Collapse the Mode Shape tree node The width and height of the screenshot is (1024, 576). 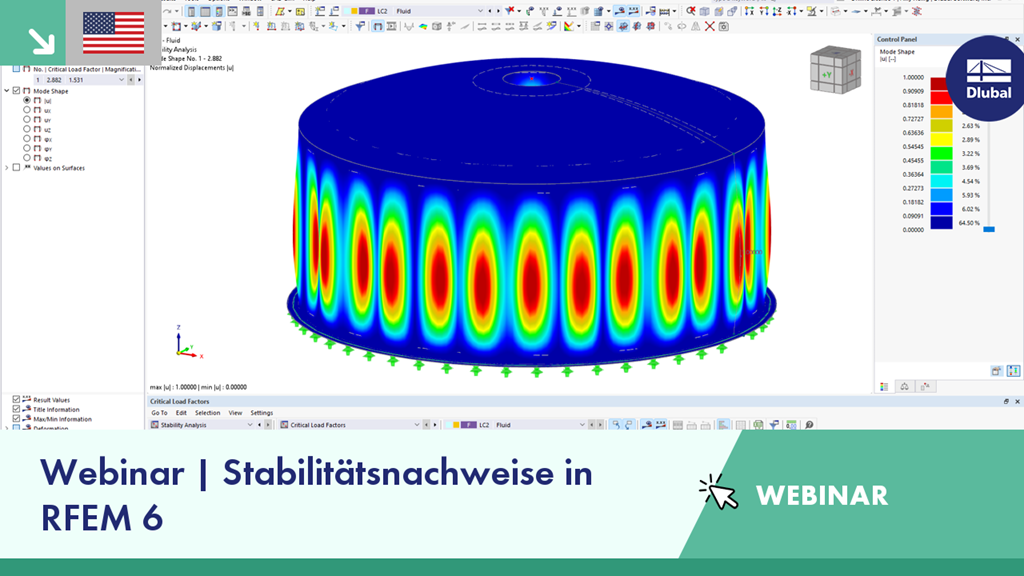[7, 91]
